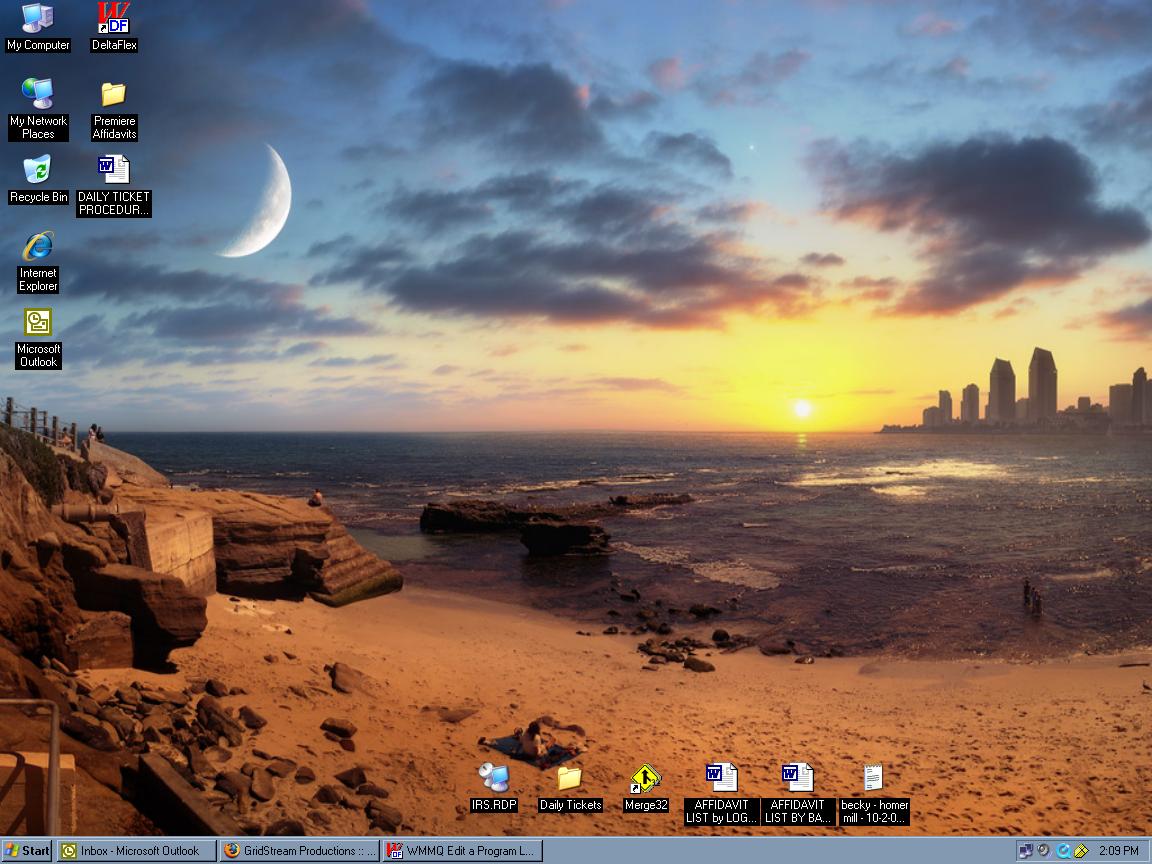Click the Merge32 shortcut icon

pos(646,779)
